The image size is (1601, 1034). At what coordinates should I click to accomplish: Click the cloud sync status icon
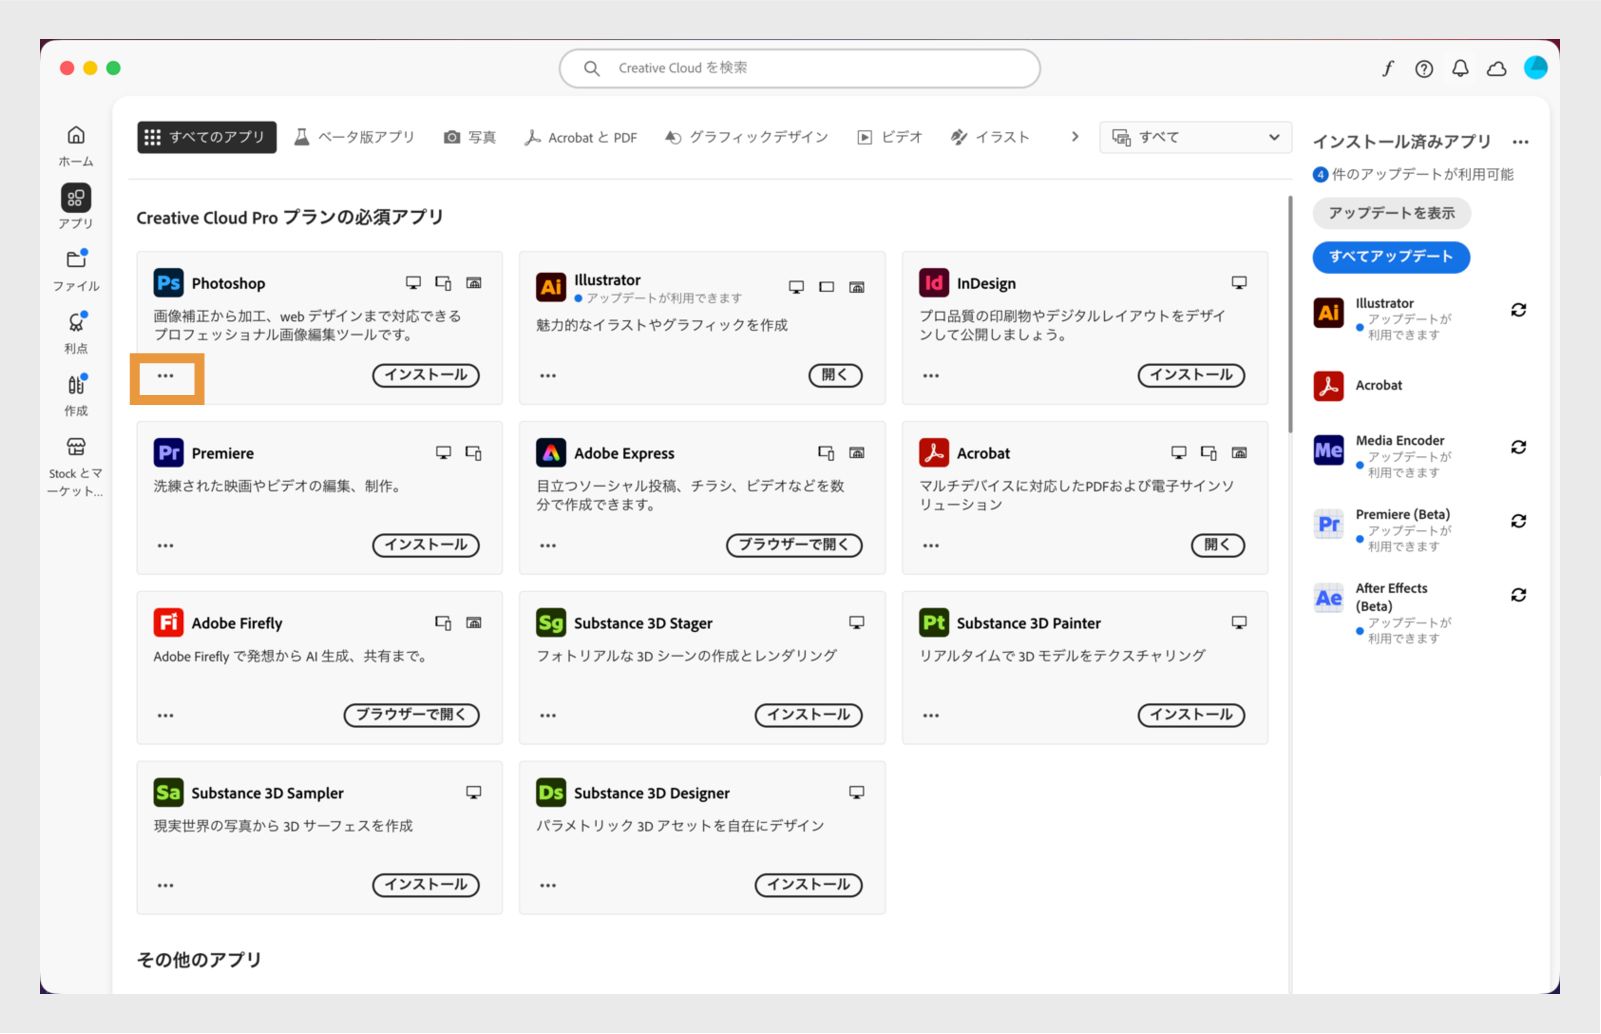[1497, 68]
